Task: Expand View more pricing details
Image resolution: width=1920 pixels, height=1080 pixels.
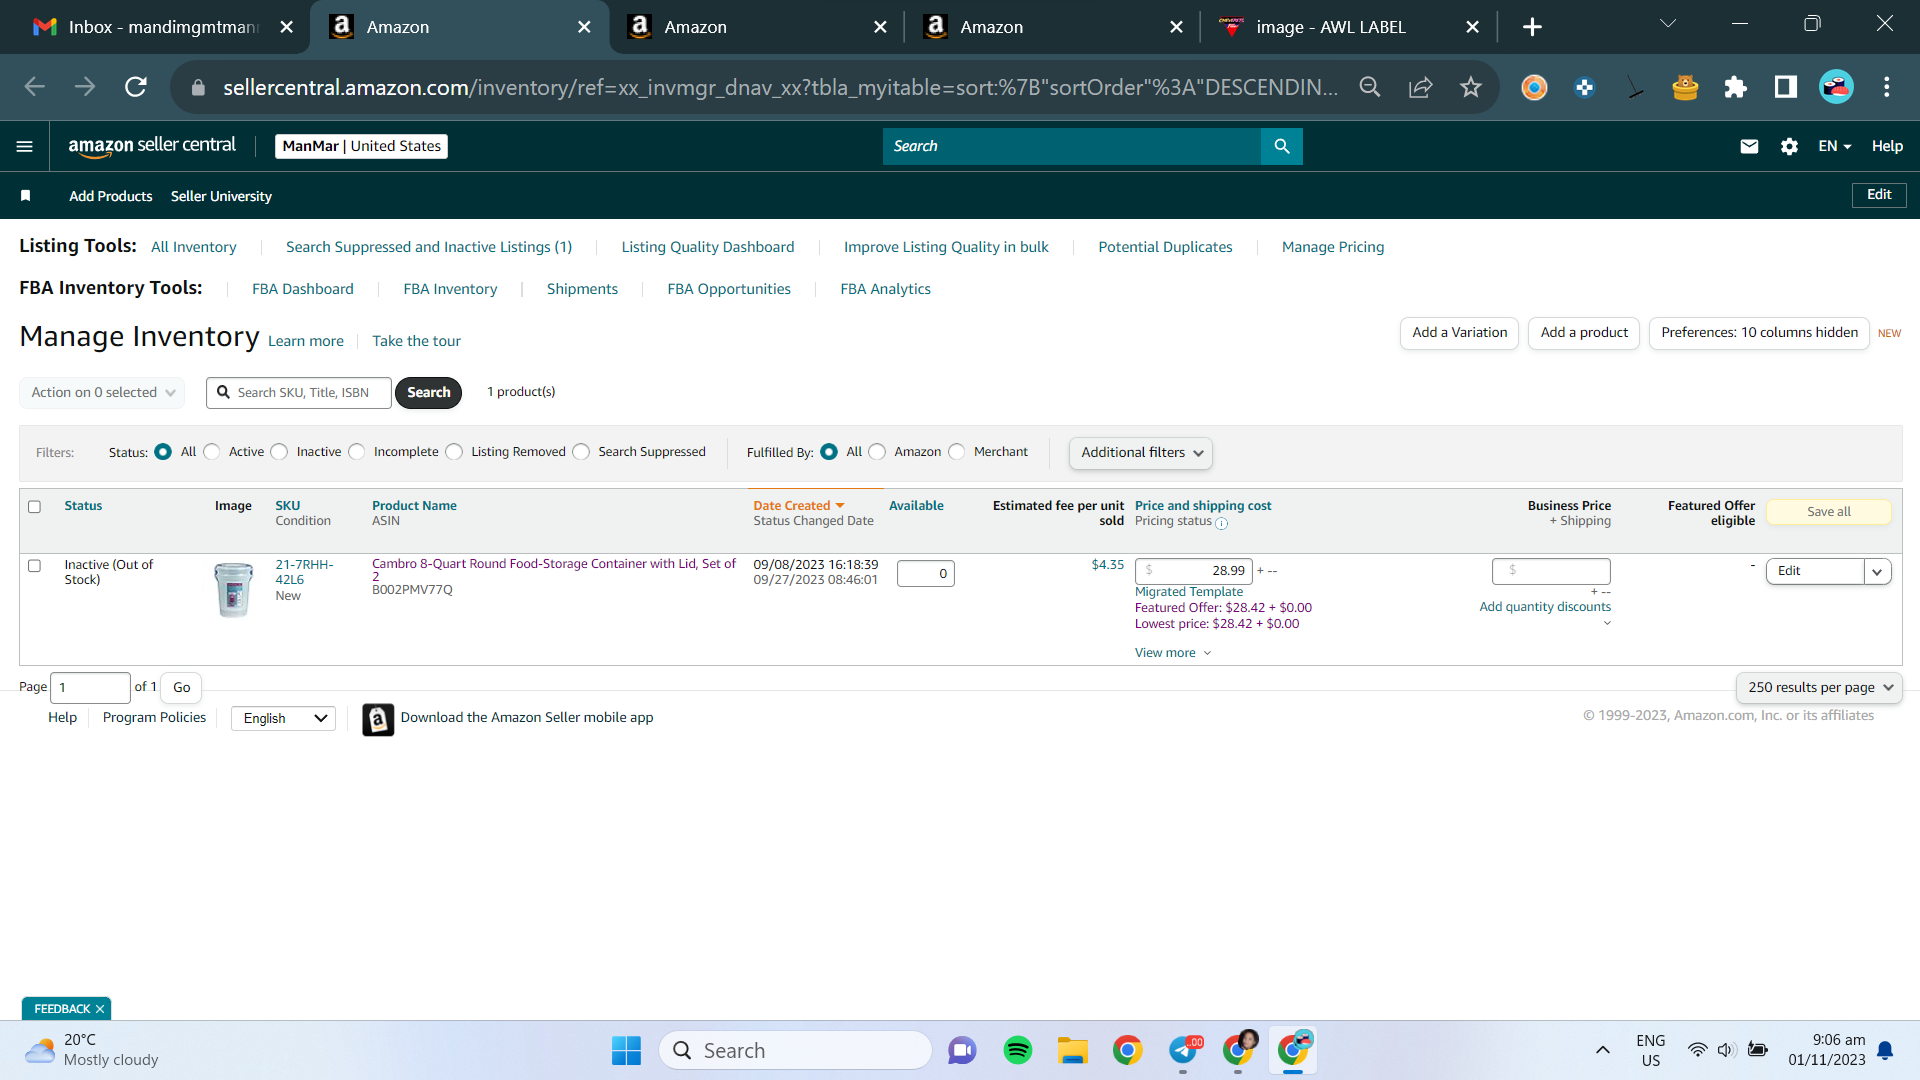Action: 1172,653
